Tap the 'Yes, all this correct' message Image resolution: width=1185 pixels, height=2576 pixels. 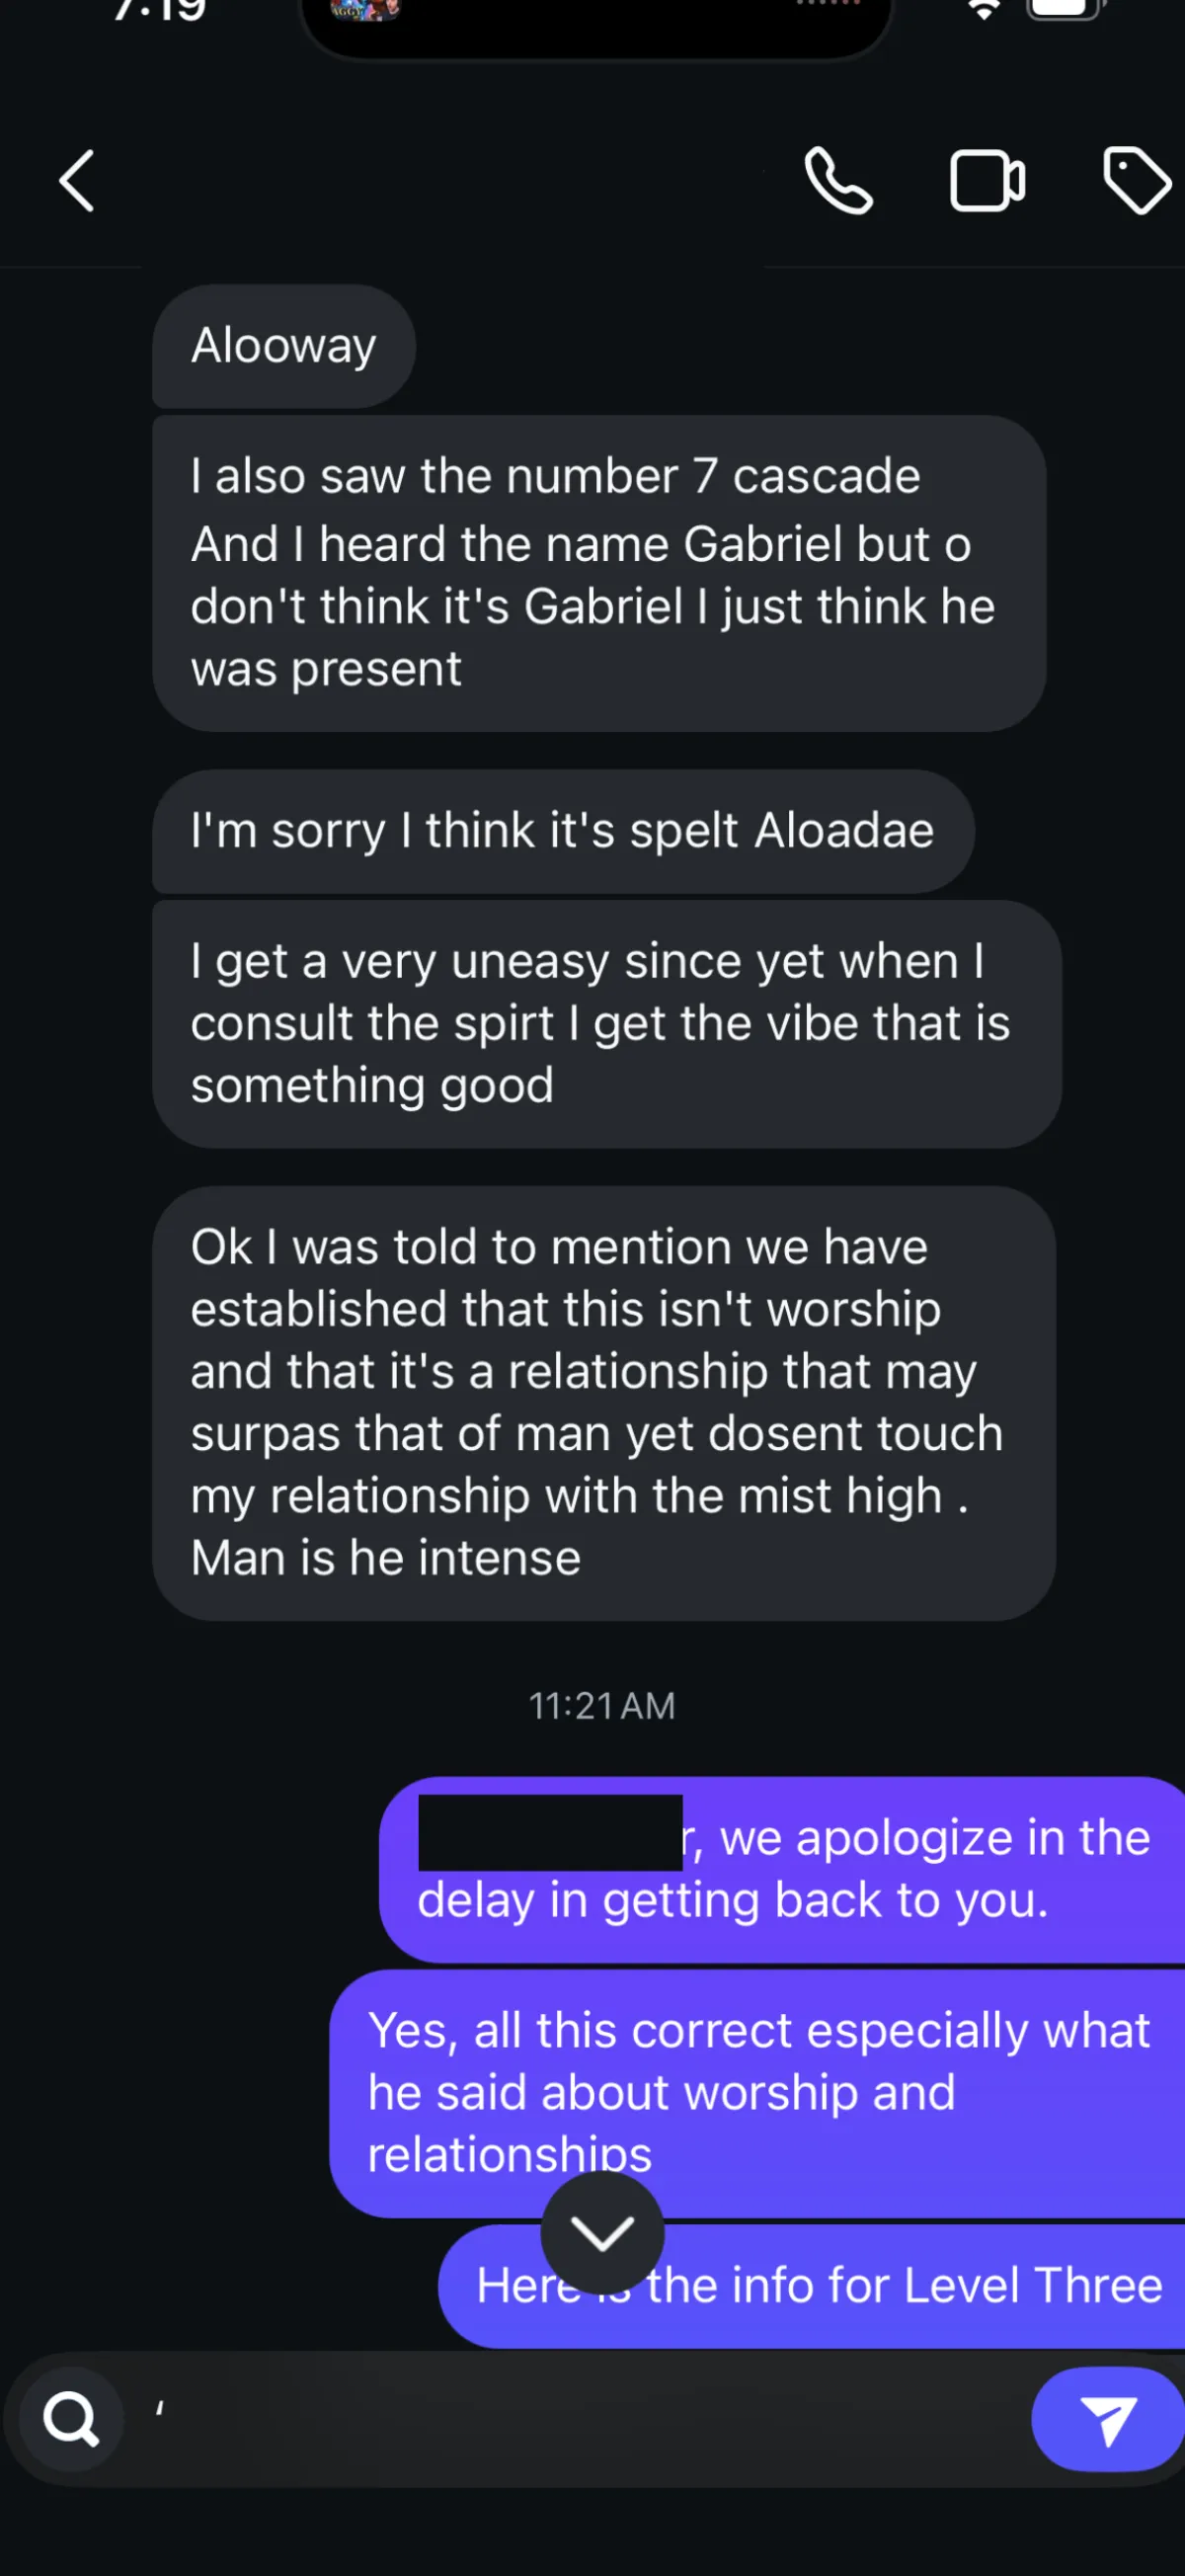click(x=757, y=2093)
